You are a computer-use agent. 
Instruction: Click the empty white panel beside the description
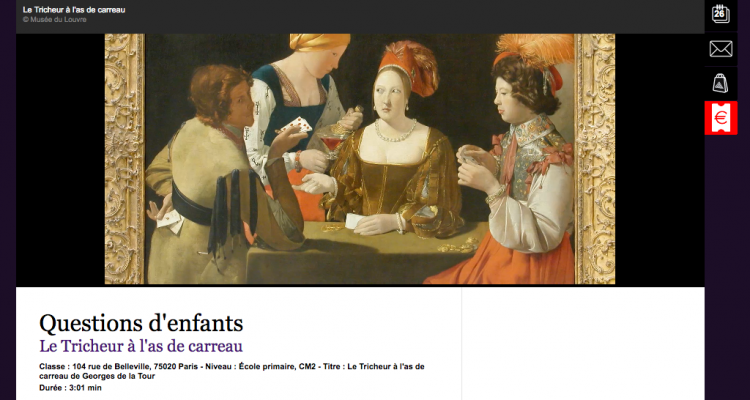pos(583,344)
